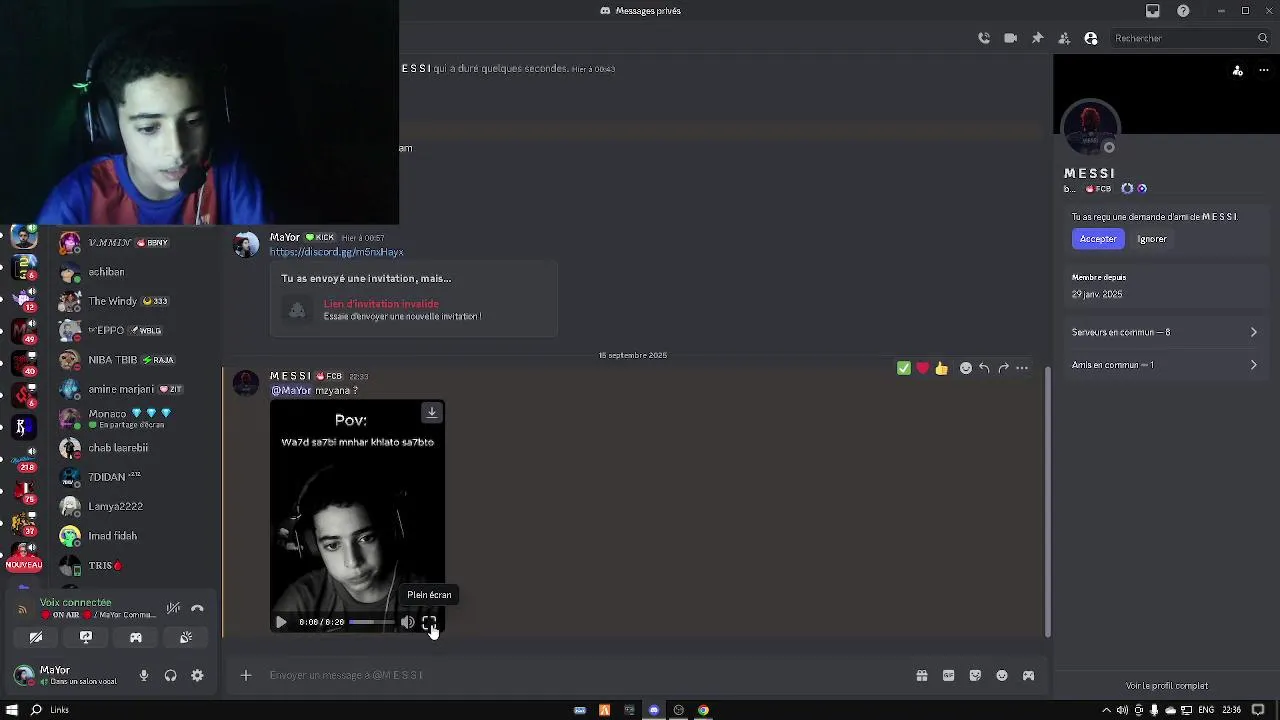Viewport: 1280px width, 720px height.
Task: Toggle headphone deafen in user panel
Action: [170, 676]
